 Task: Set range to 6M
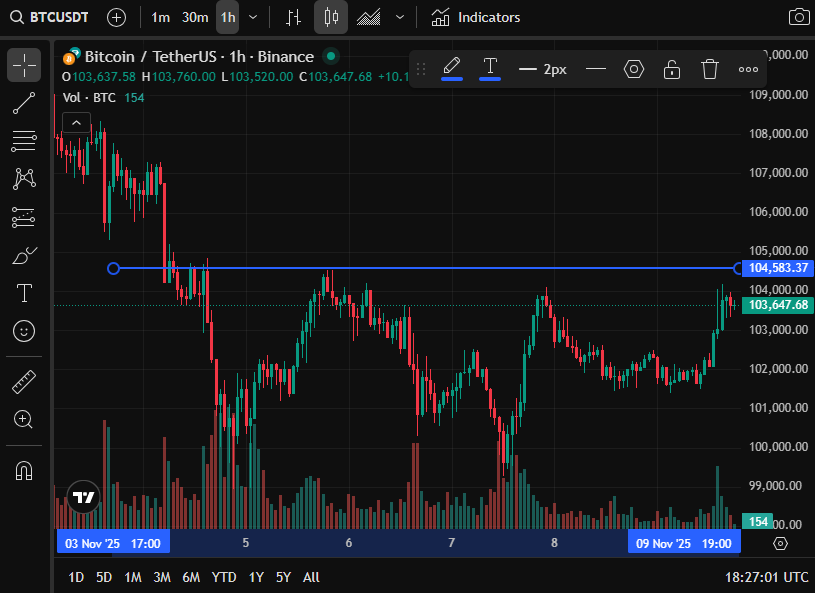click(191, 577)
